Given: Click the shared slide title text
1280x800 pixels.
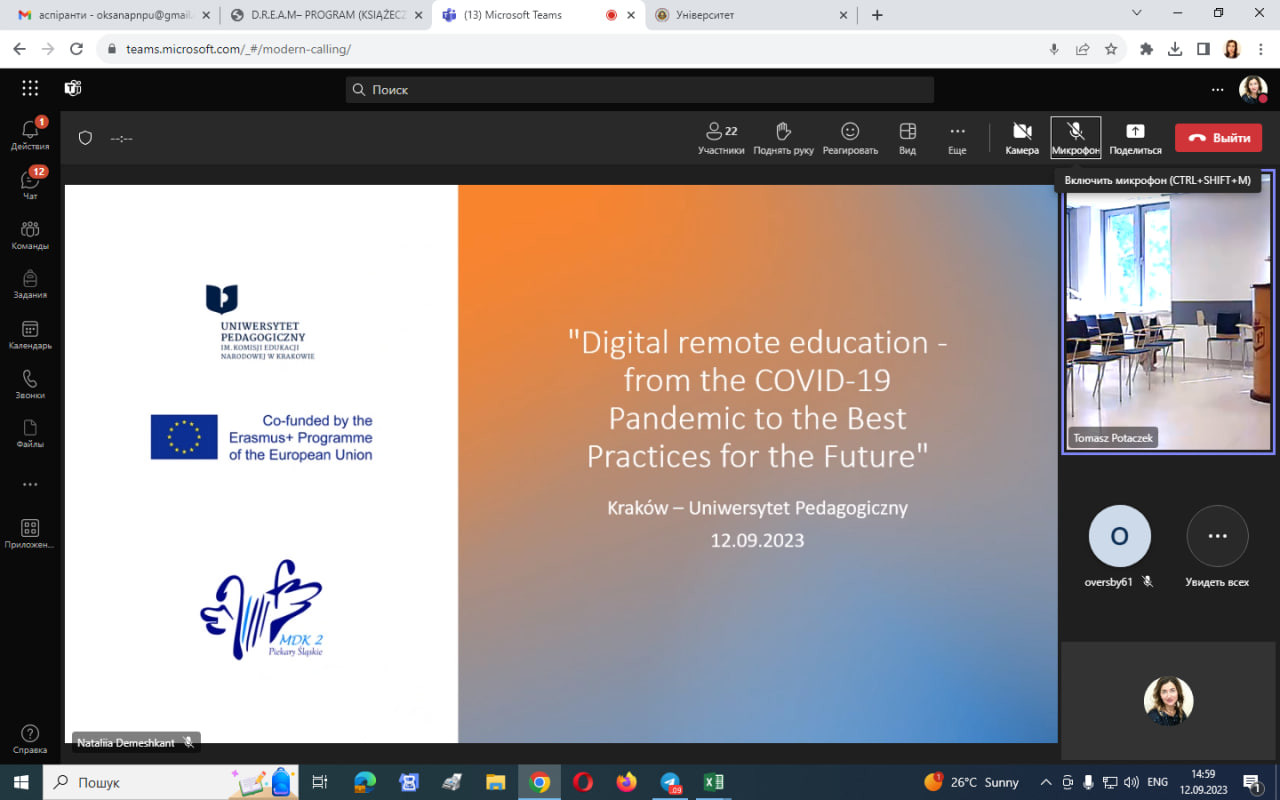Looking at the screenshot, I should tap(757, 399).
